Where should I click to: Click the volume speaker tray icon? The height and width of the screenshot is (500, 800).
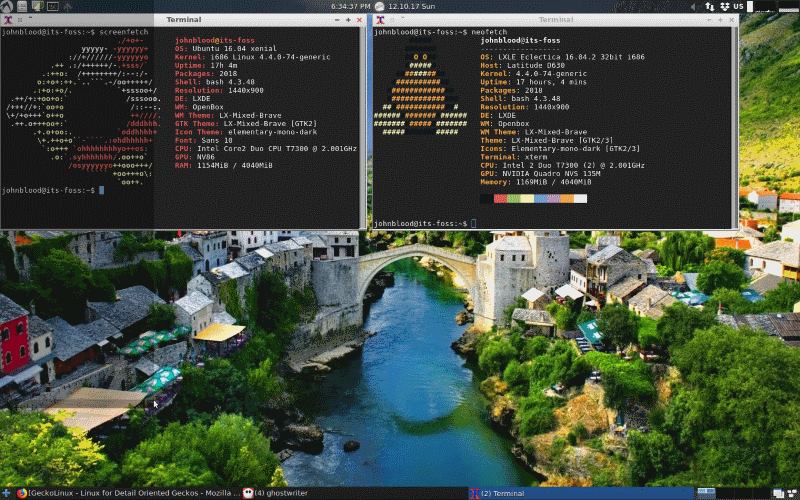pyautogui.click(x=693, y=6)
